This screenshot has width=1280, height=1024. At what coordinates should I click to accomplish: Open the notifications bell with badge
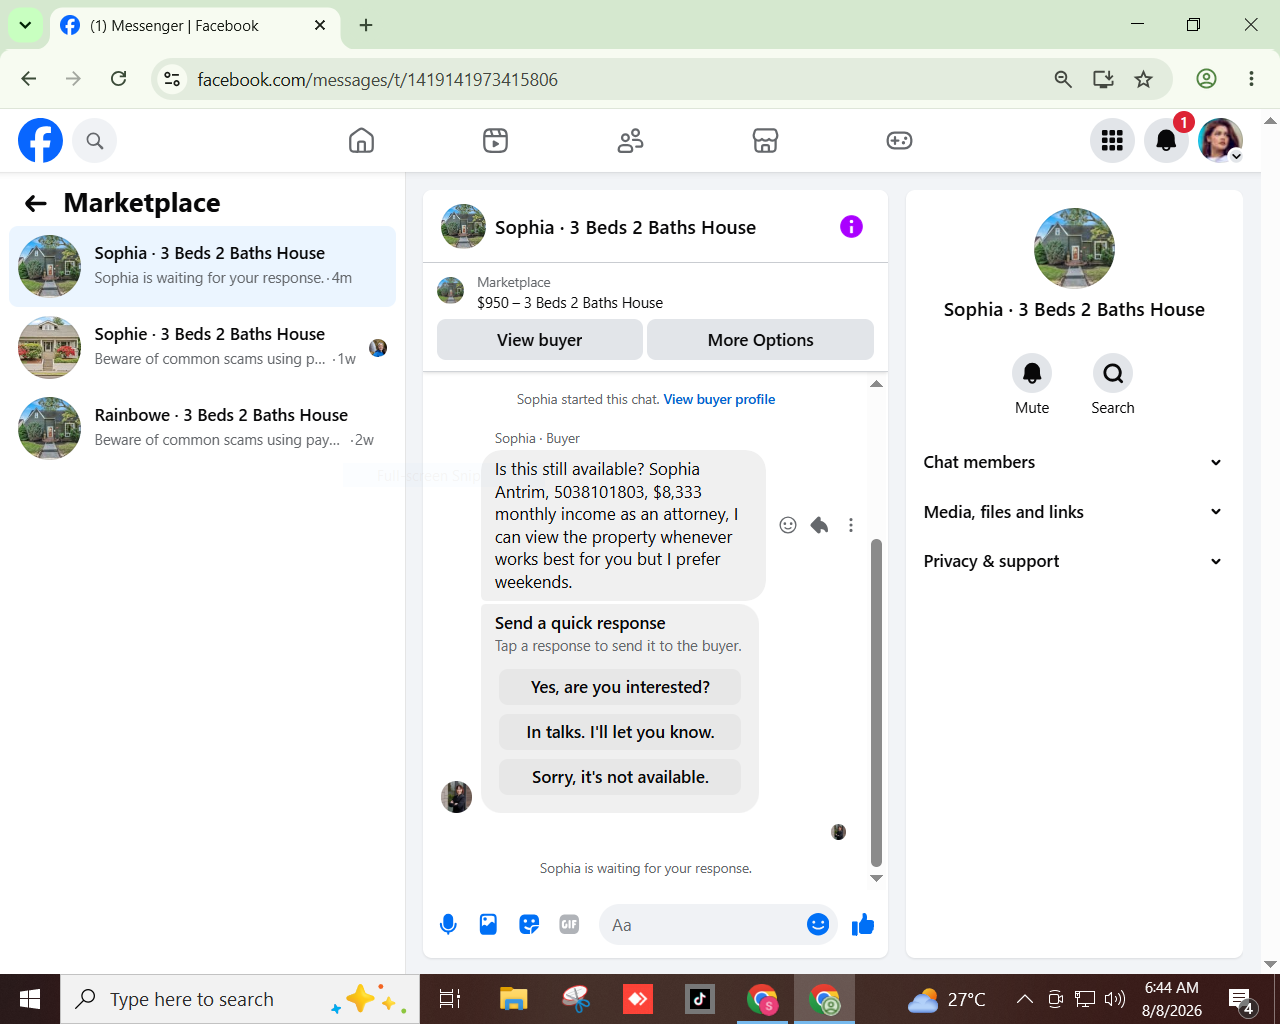coord(1166,141)
